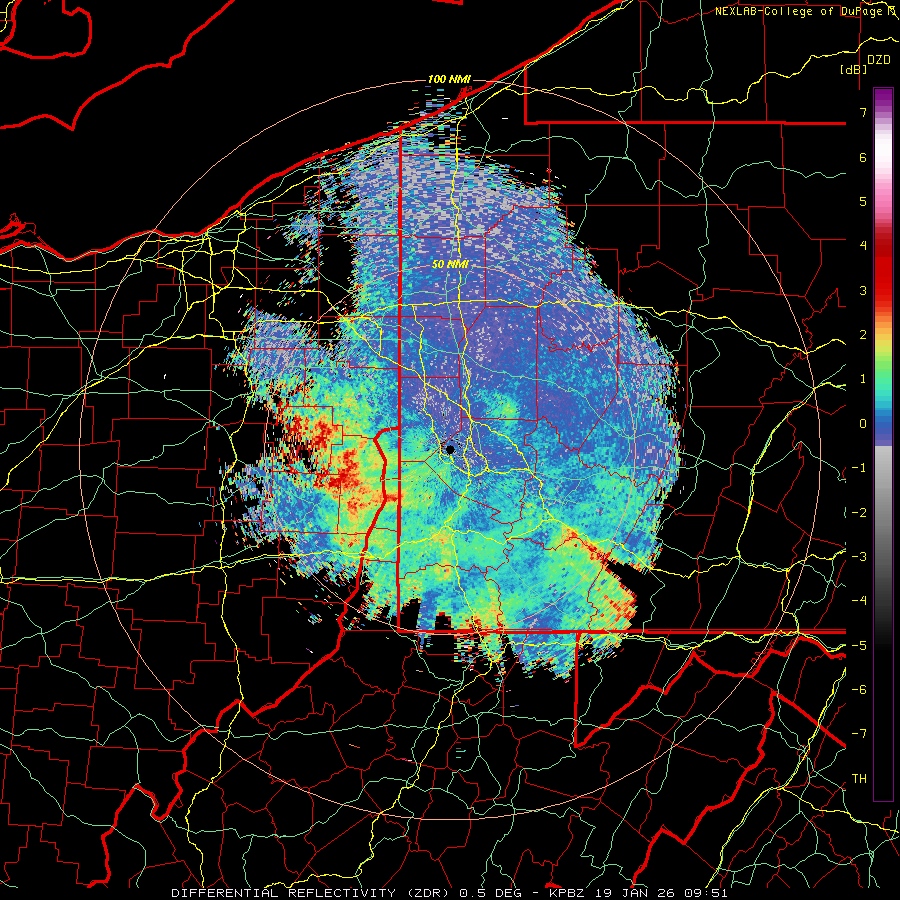The width and height of the screenshot is (900, 900).
Task: Click the 4 value on the scale
Action: 863,246
